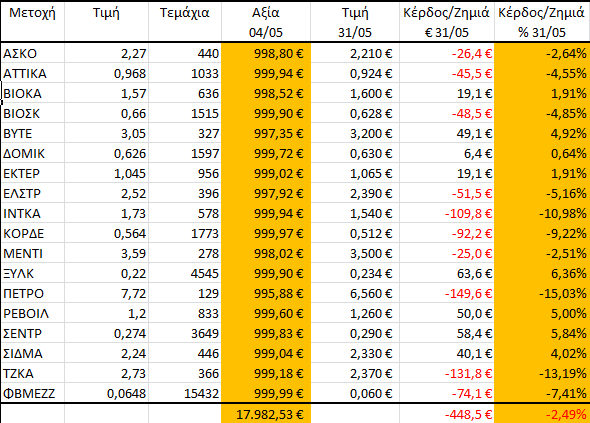Image resolution: width=590 pixels, height=423 pixels.
Task: Click the ΤΖΚΑ stock name cell
Action: 33,373
